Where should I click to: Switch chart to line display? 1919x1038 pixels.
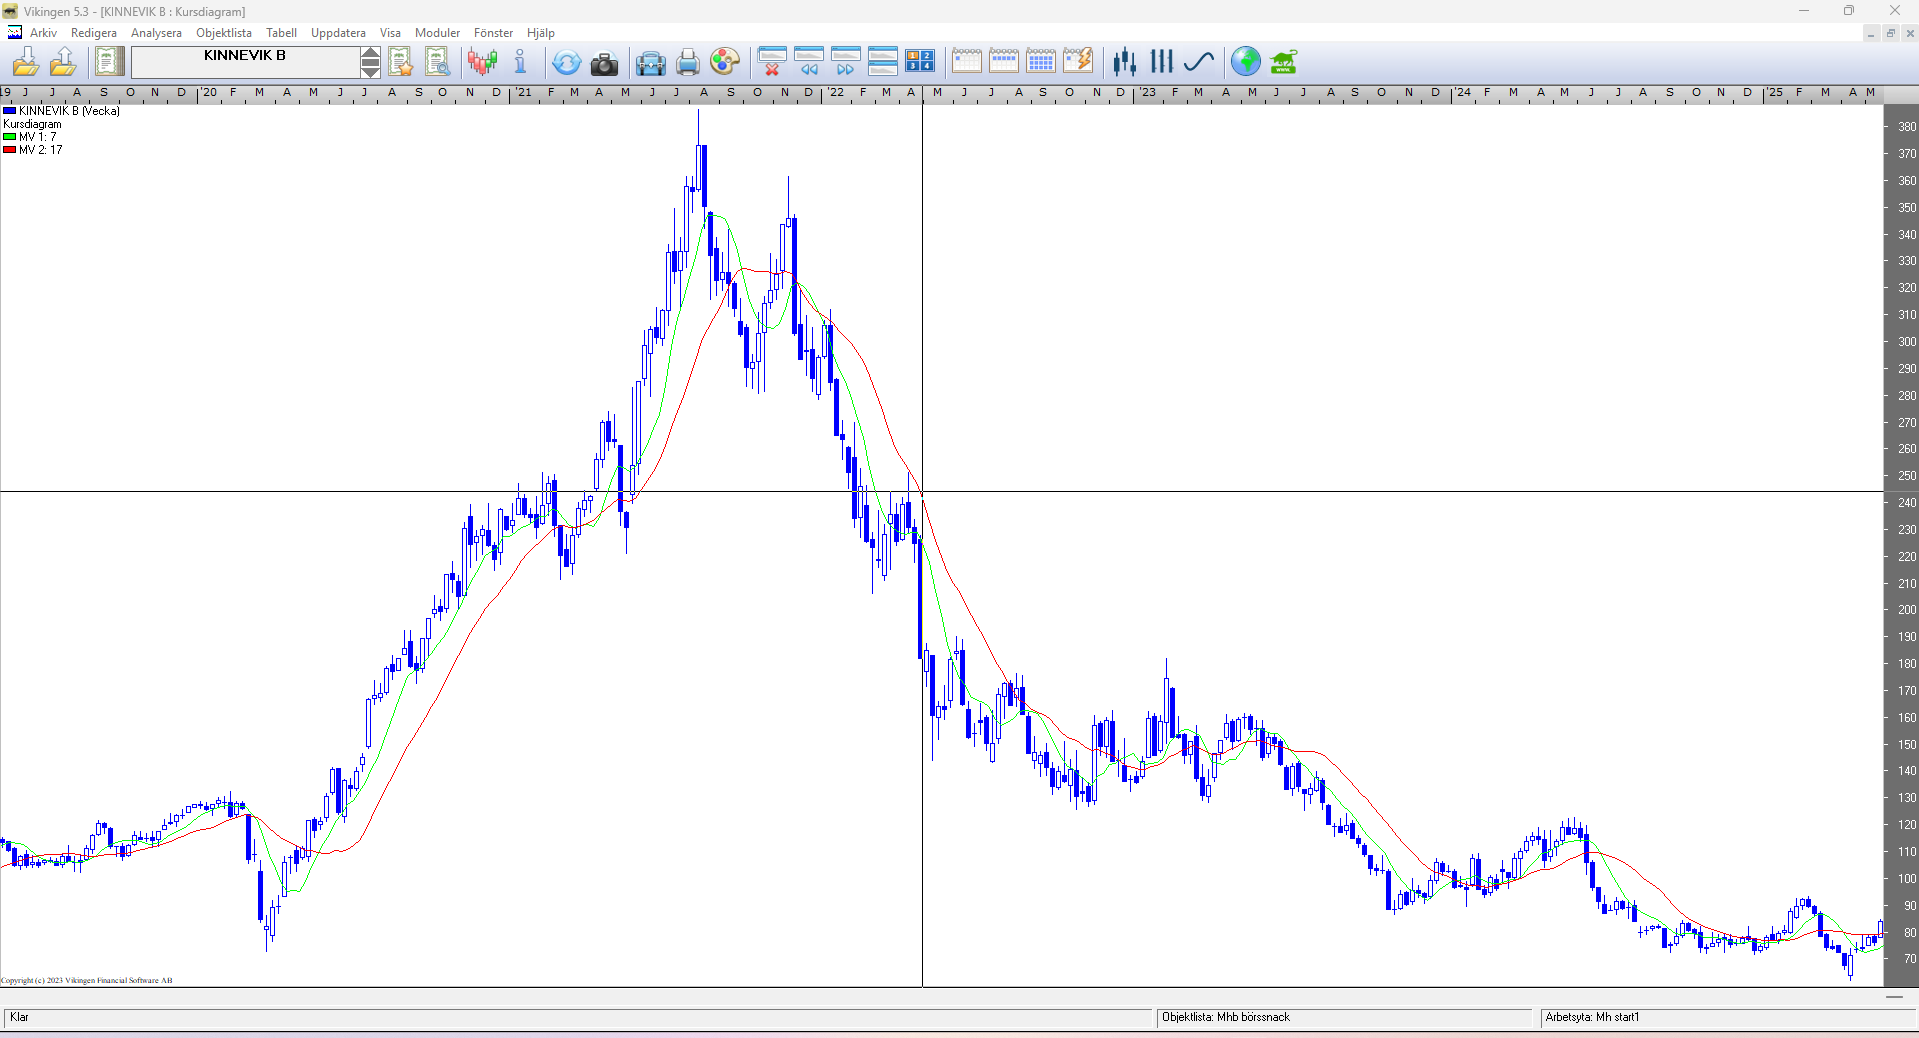[1198, 62]
